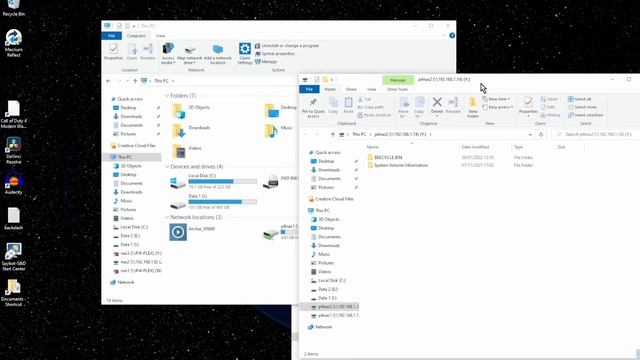The image size is (640, 360).
Task: Open the Documents Shortcut on desktop
Action: coord(13,292)
